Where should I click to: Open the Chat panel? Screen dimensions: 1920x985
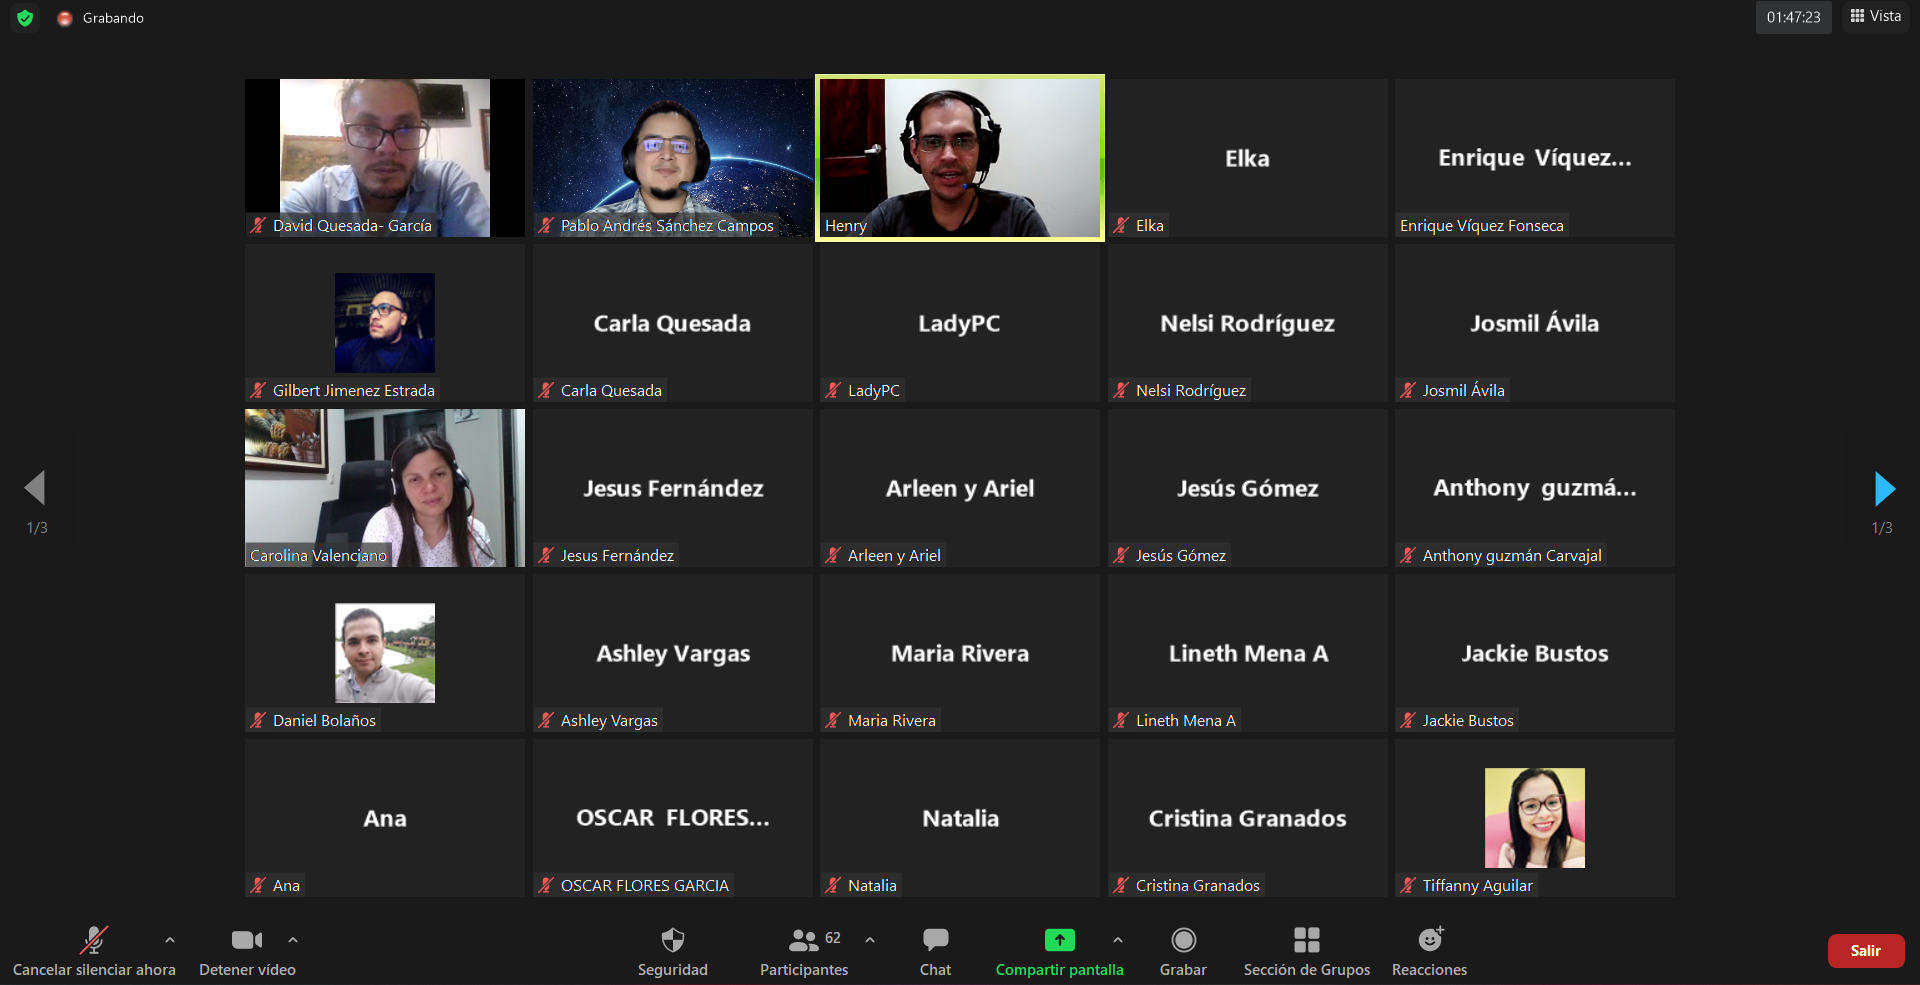[x=935, y=941]
